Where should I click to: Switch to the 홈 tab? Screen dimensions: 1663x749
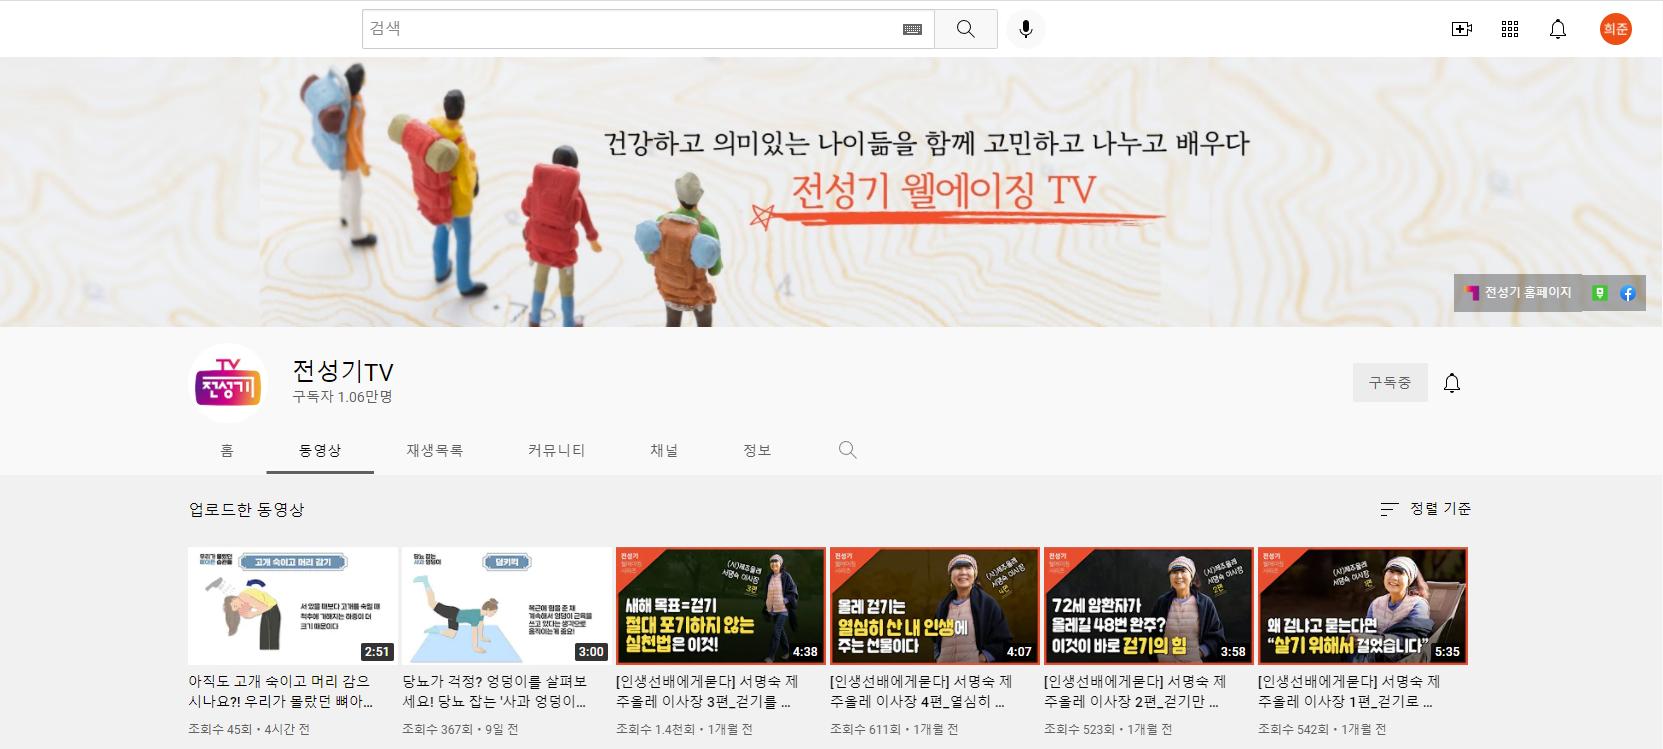point(227,450)
